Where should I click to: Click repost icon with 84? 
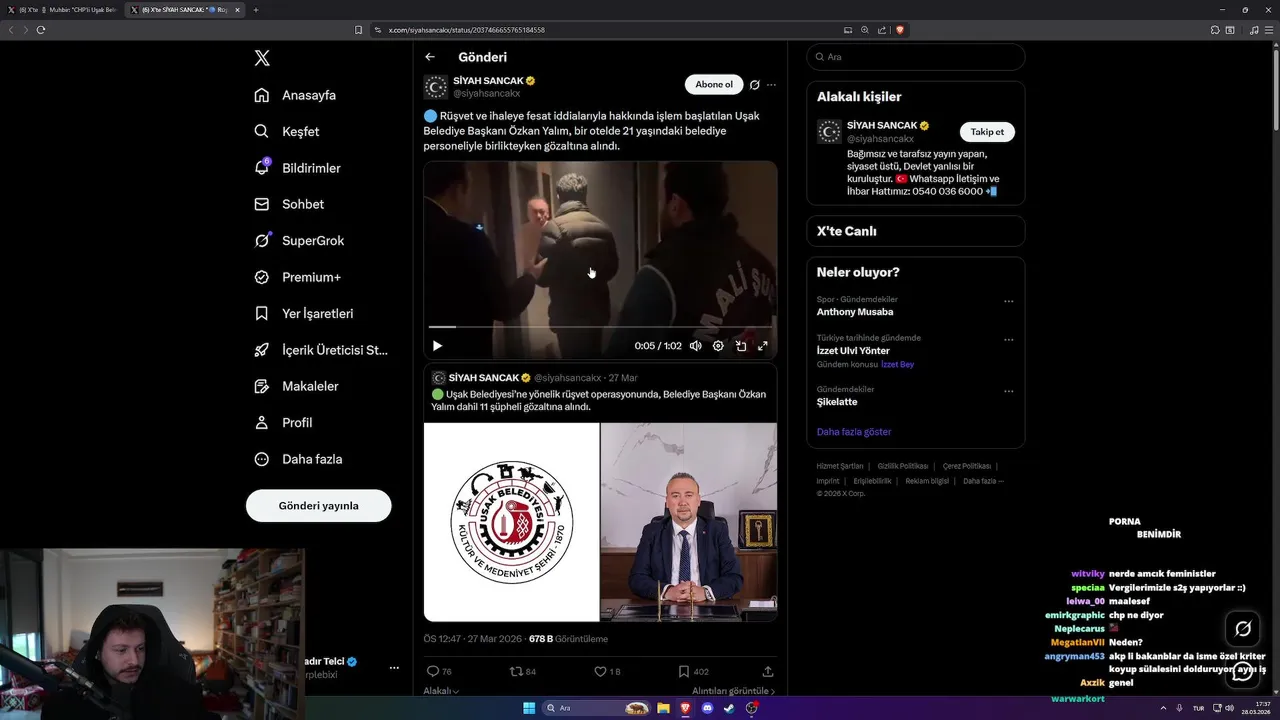(x=516, y=672)
